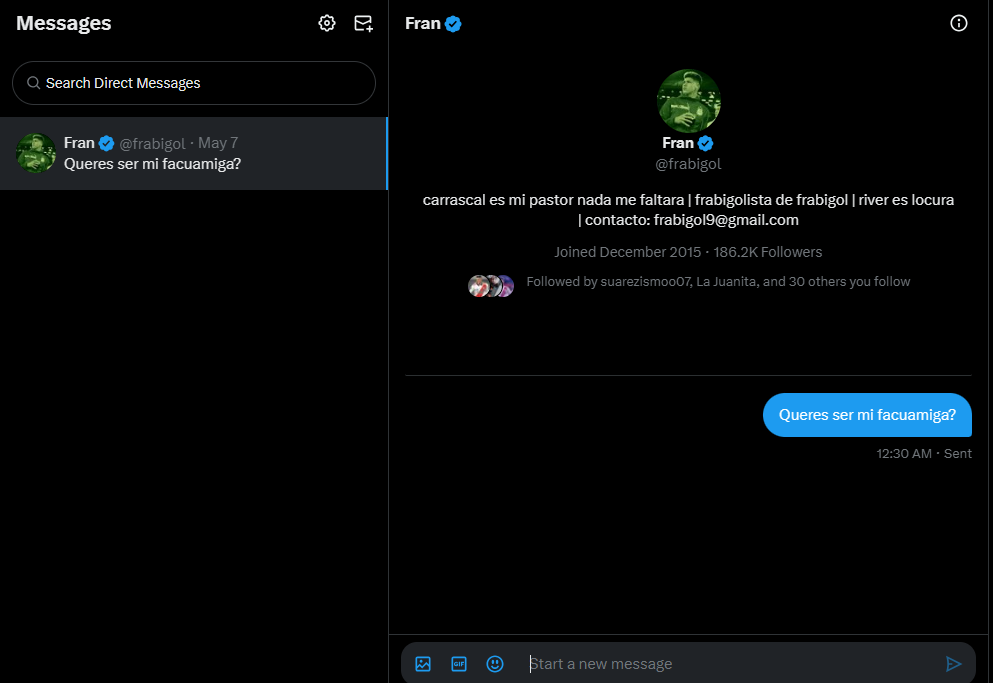Viewport: 993px width, 683px height.
Task: Click search magnifier icon in Direct Messages
Action: 34,83
